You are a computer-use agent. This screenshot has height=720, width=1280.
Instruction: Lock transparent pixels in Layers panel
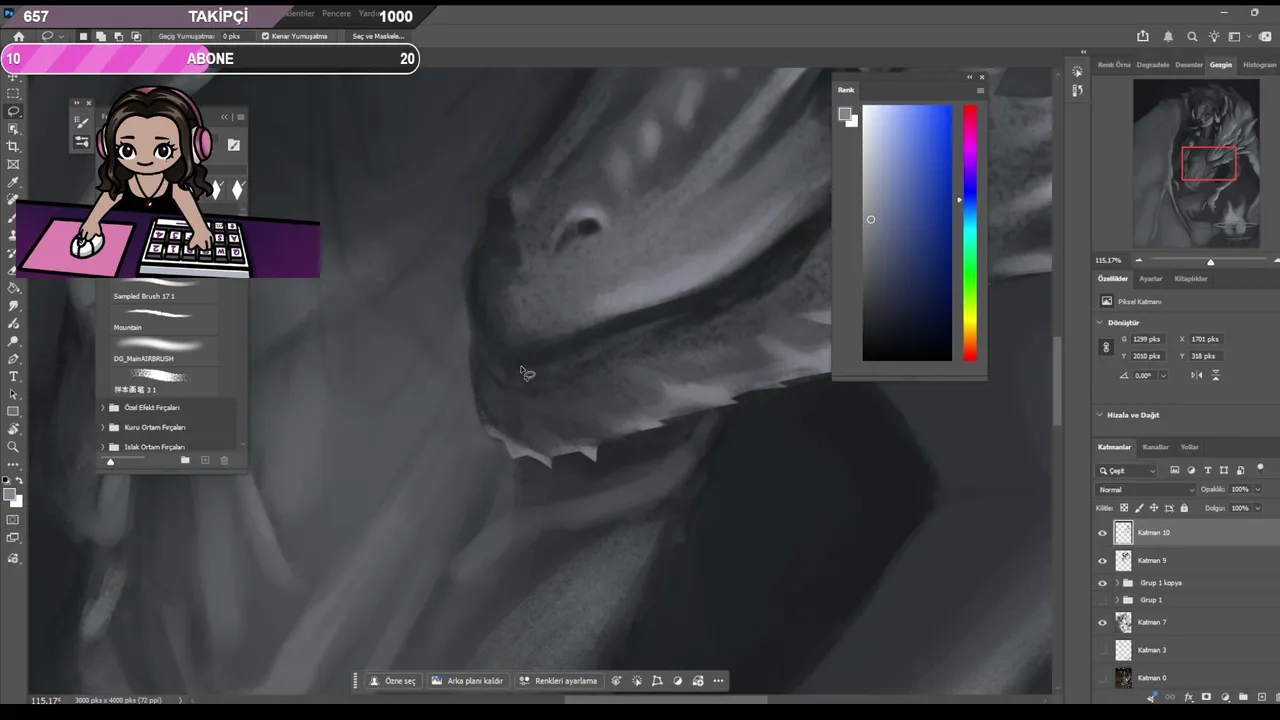1124,508
